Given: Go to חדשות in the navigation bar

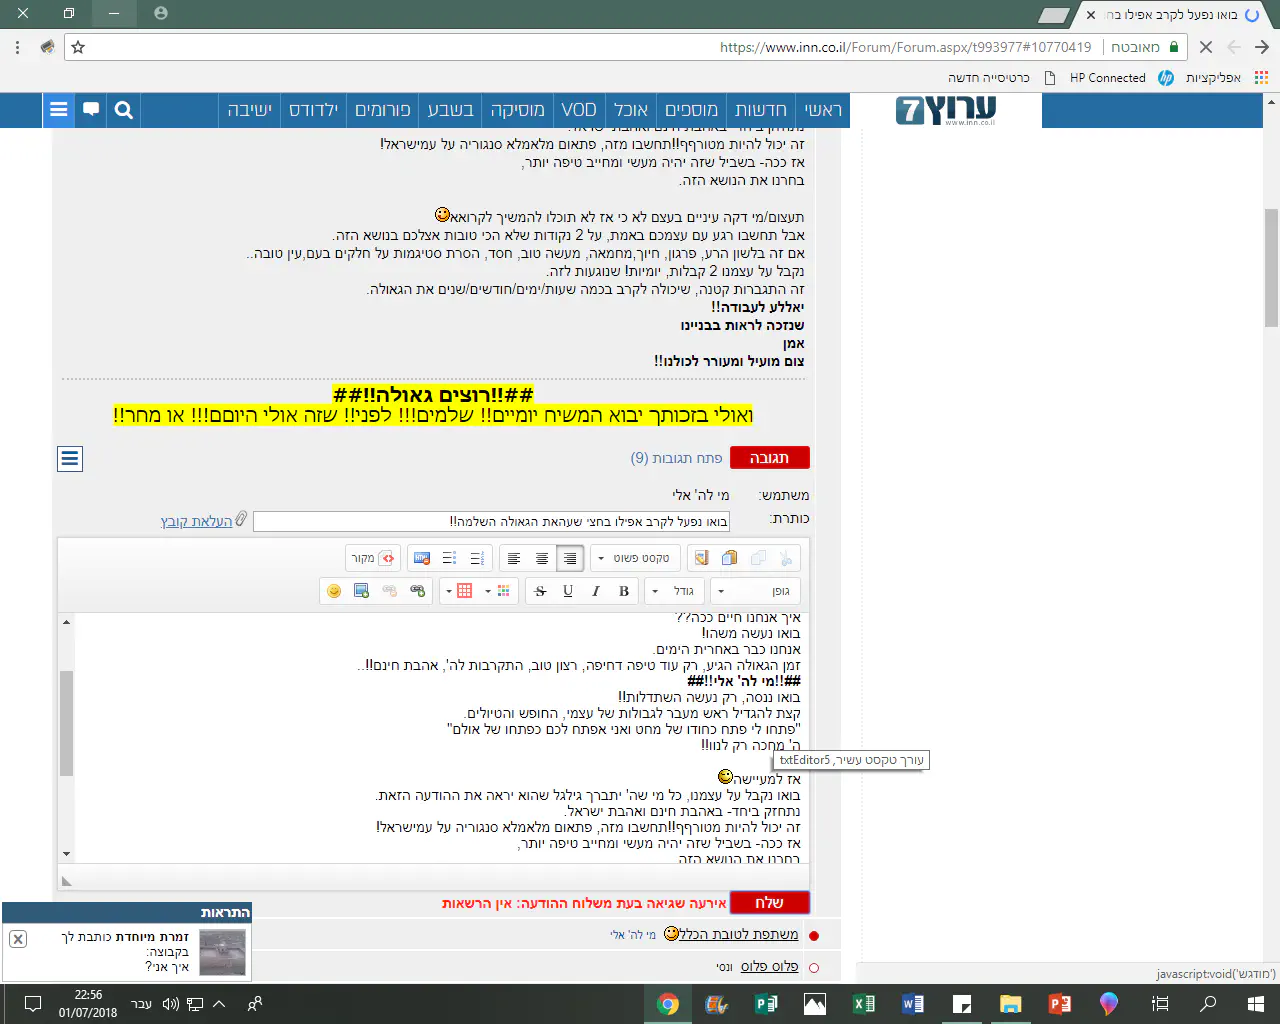Looking at the screenshot, I should pyautogui.click(x=761, y=110).
